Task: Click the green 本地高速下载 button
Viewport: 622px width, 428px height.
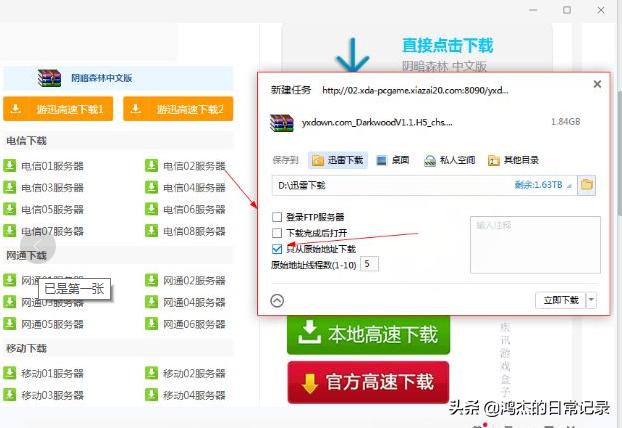Action: (x=368, y=335)
